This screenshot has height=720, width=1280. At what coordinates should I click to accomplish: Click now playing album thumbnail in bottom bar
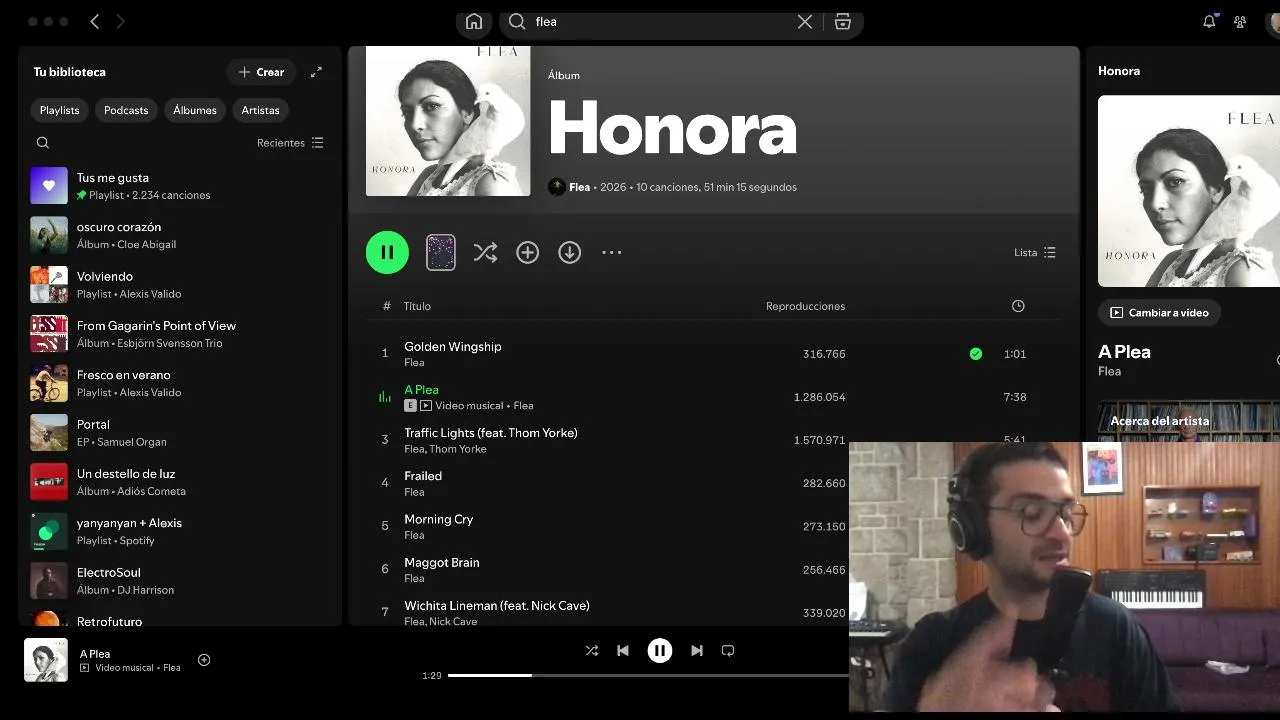pyautogui.click(x=46, y=660)
